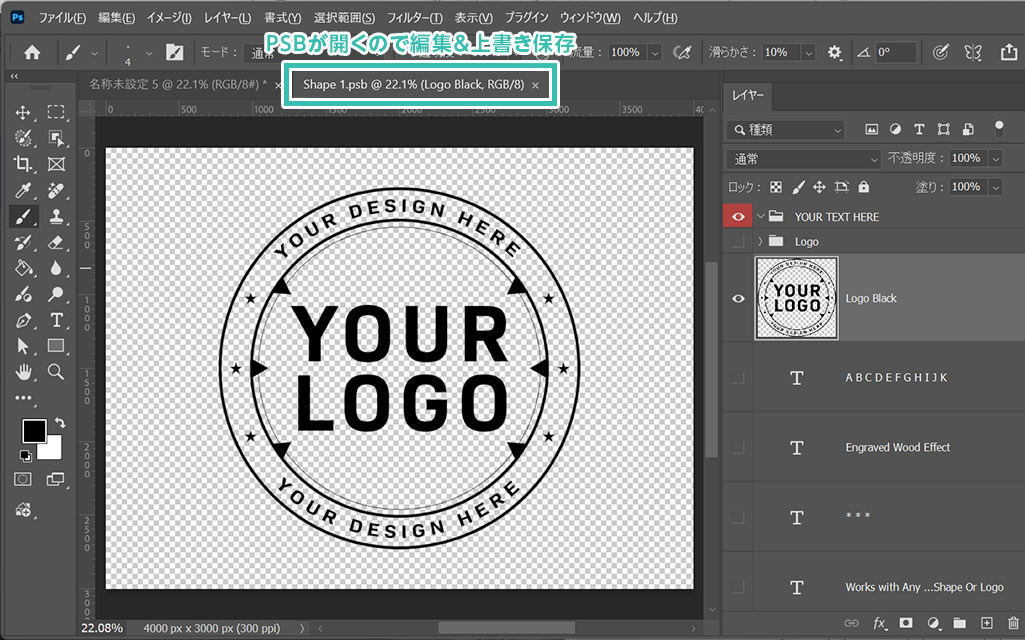
Task: Open the フィルター(T) menu
Action: pyautogui.click(x=414, y=18)
